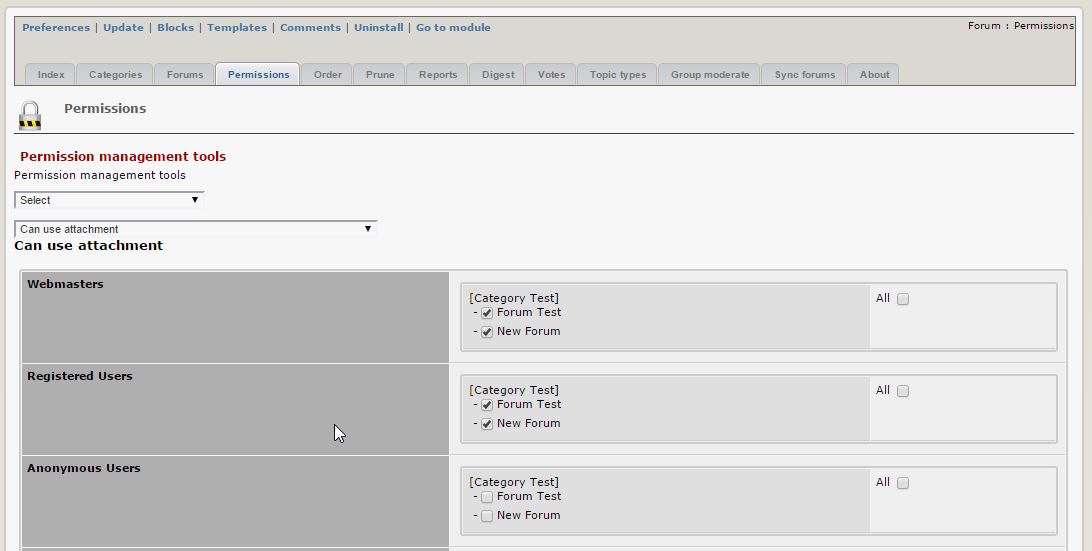
Task: Check New Forum for Anonymous Users
Action: coord(487,516)
